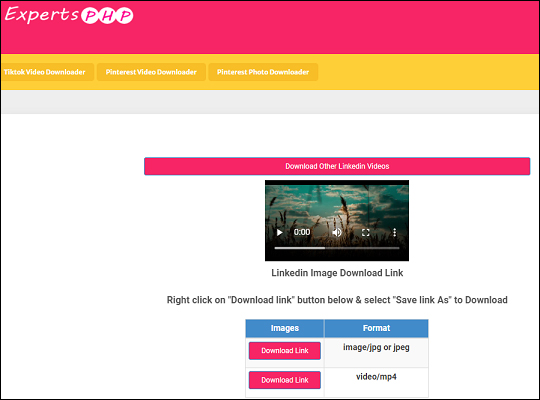
Task: Click the ExpertsPHP logo
Action: 69,15
